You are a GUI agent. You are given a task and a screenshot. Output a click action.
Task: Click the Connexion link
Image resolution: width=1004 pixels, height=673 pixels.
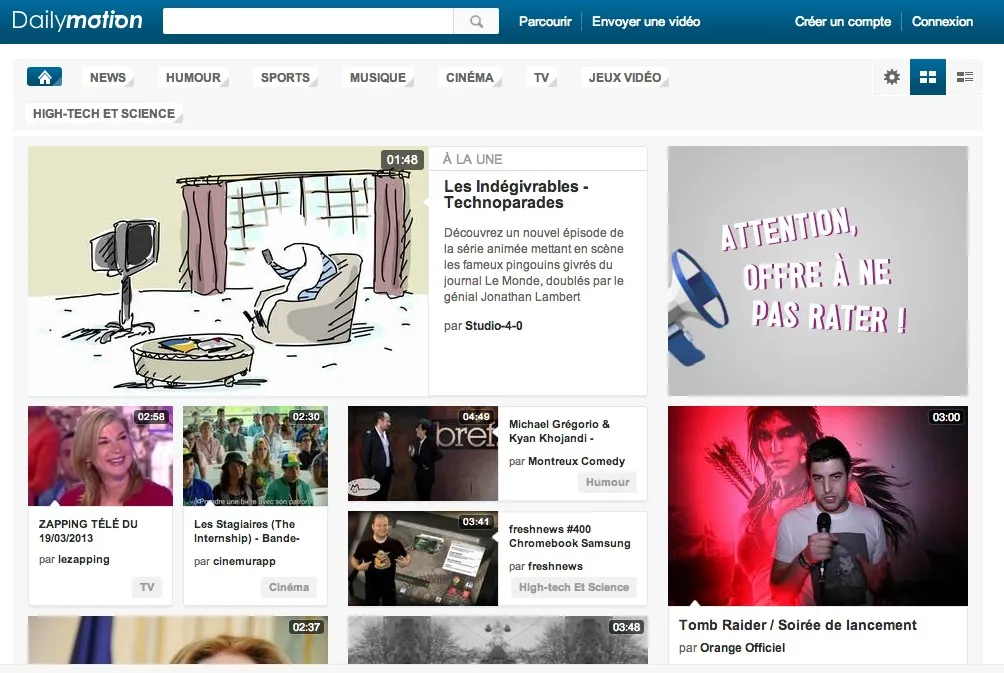pyautogui.click(x=942, y=22)
